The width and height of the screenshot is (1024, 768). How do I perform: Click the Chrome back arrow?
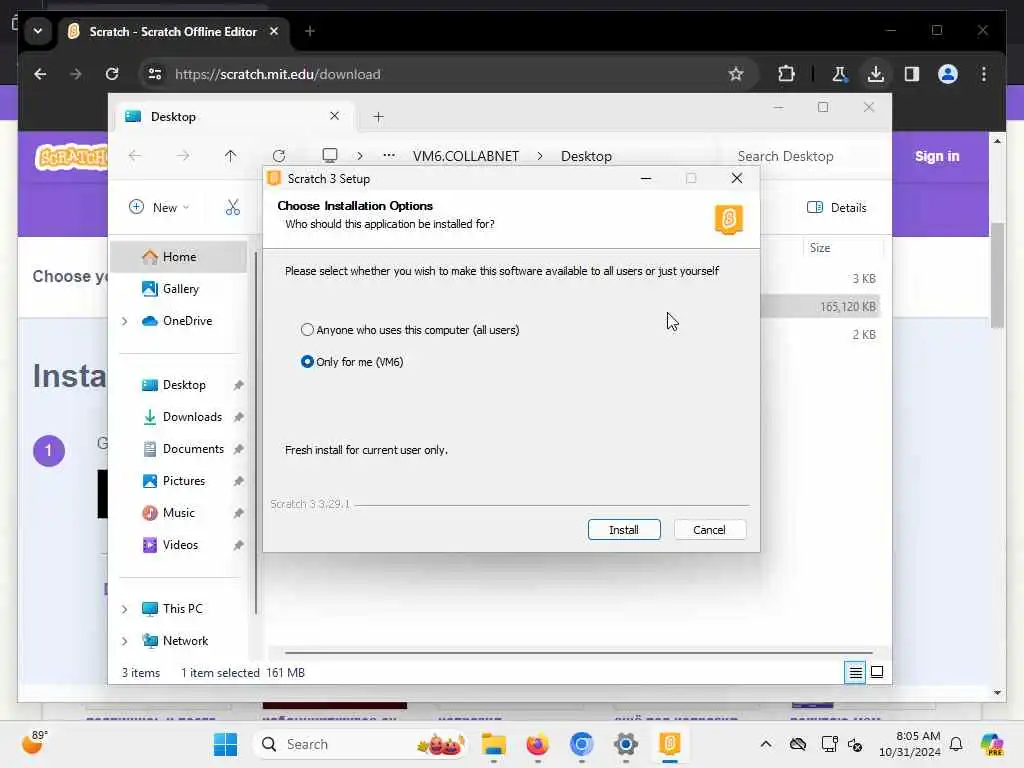(40, 74)
